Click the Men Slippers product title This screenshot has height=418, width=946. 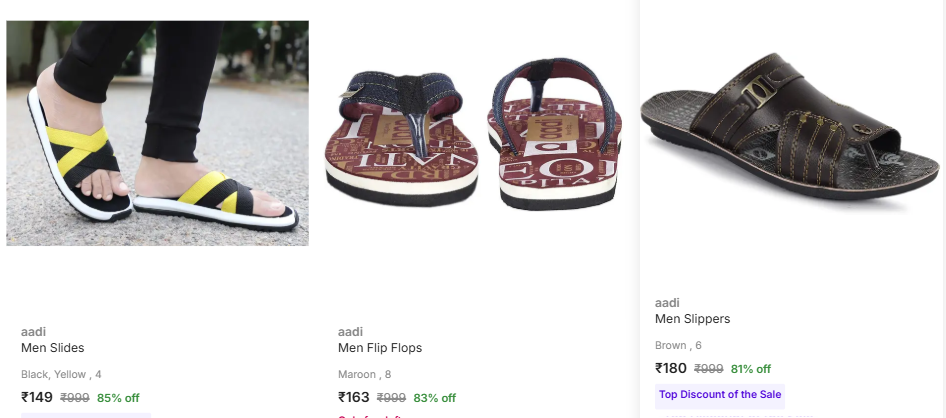click(692, 319)
